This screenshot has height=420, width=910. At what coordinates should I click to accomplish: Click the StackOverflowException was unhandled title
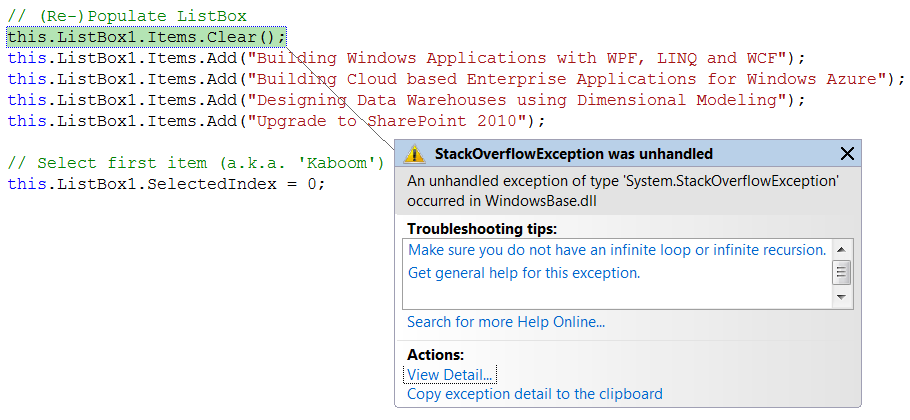(x=574, y=154)
